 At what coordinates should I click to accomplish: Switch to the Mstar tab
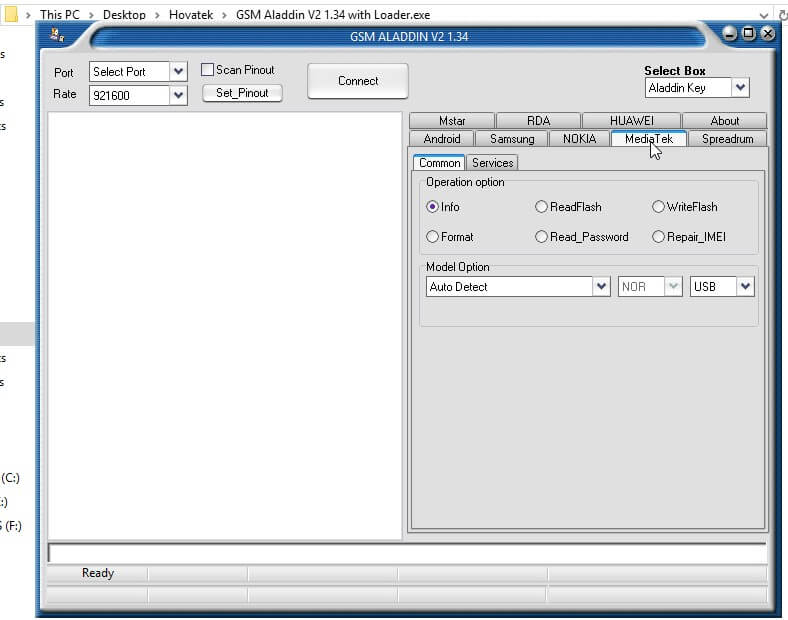click(452, 121)
